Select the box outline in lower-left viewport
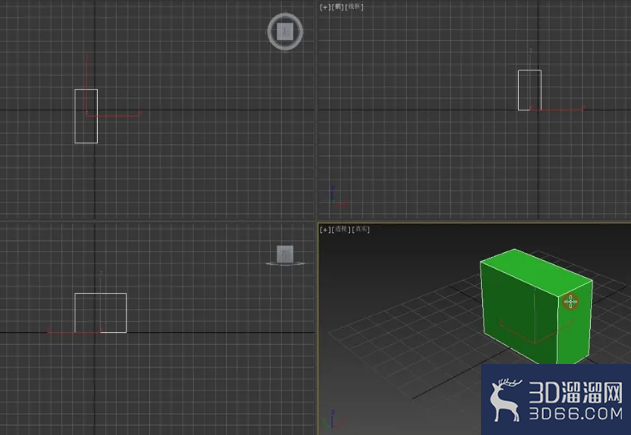The width and height of the screenshot is (631, 435). (x=101, y=313)
